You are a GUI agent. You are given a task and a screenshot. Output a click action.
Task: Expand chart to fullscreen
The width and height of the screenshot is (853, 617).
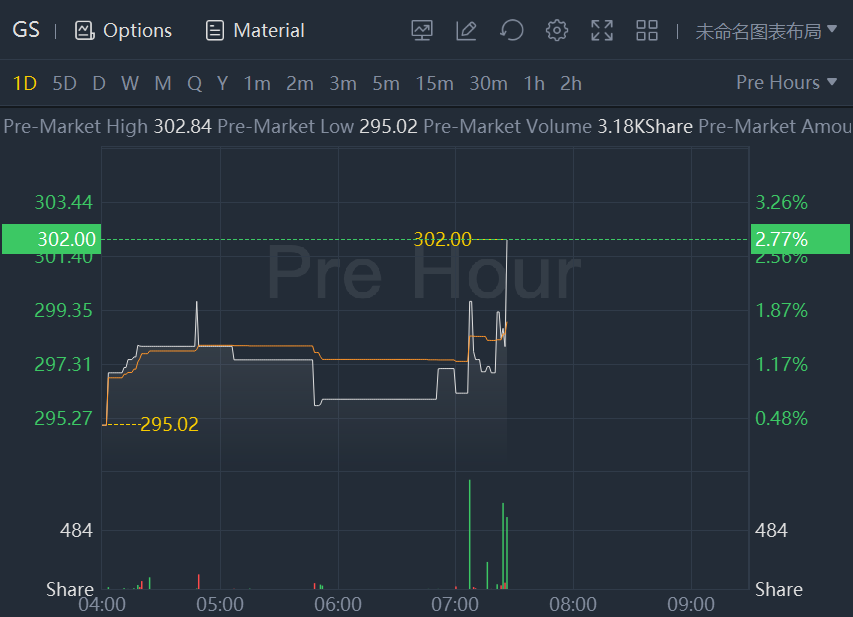click(602, 31)
